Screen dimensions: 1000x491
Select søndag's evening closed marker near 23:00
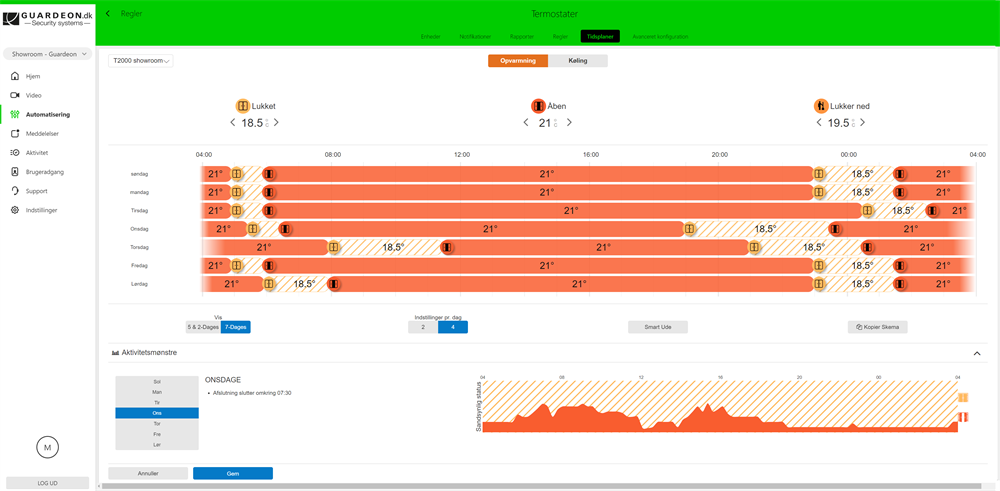[x=819, y=173]
